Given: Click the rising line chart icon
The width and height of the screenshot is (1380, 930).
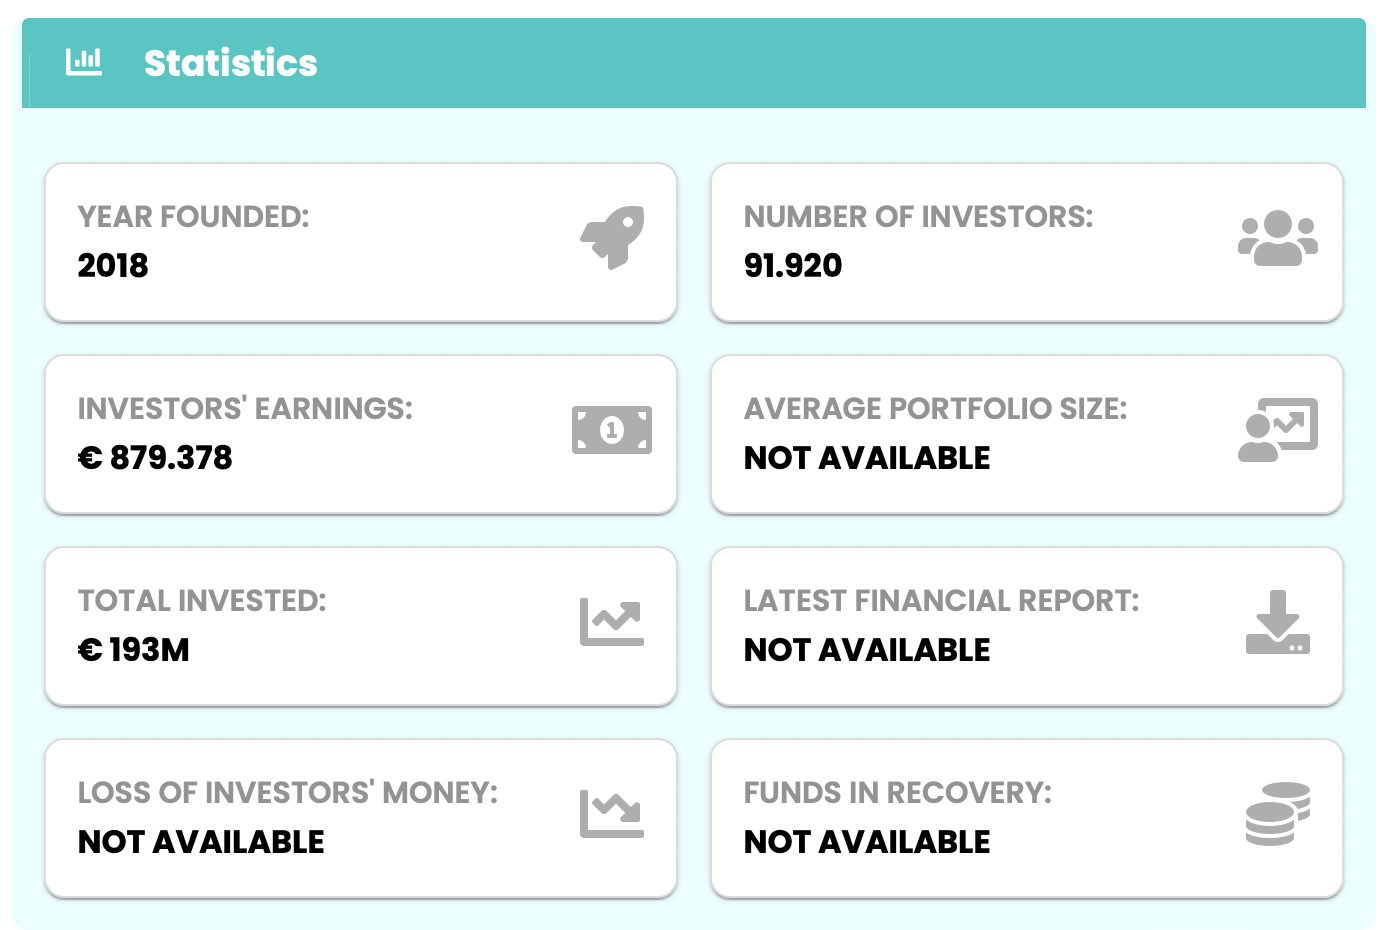Looking at the screenshot, I should [x=612, y=622].
